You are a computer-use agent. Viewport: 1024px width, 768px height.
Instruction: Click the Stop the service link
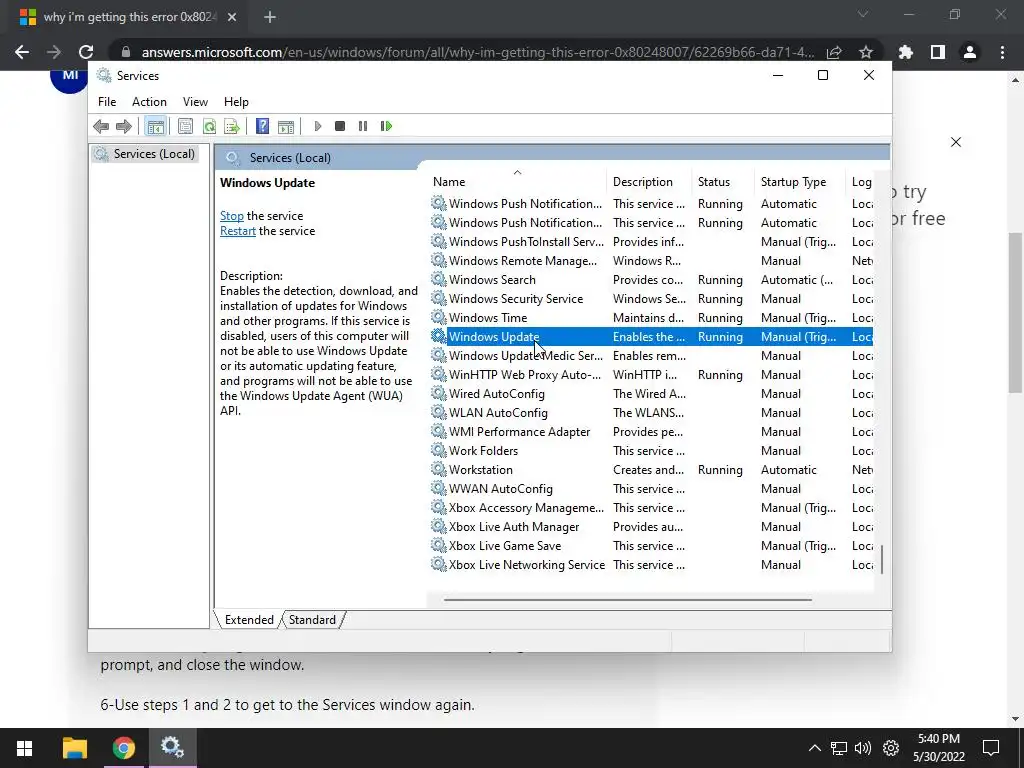pyautogui.click(x=232, y=216)
